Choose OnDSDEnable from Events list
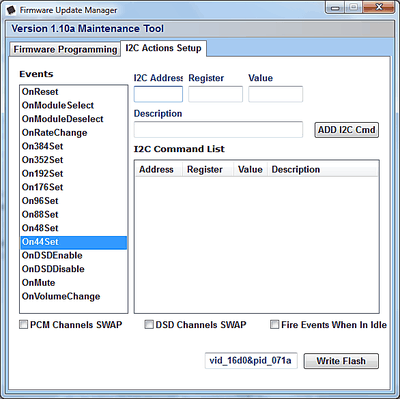 point(74,255)
